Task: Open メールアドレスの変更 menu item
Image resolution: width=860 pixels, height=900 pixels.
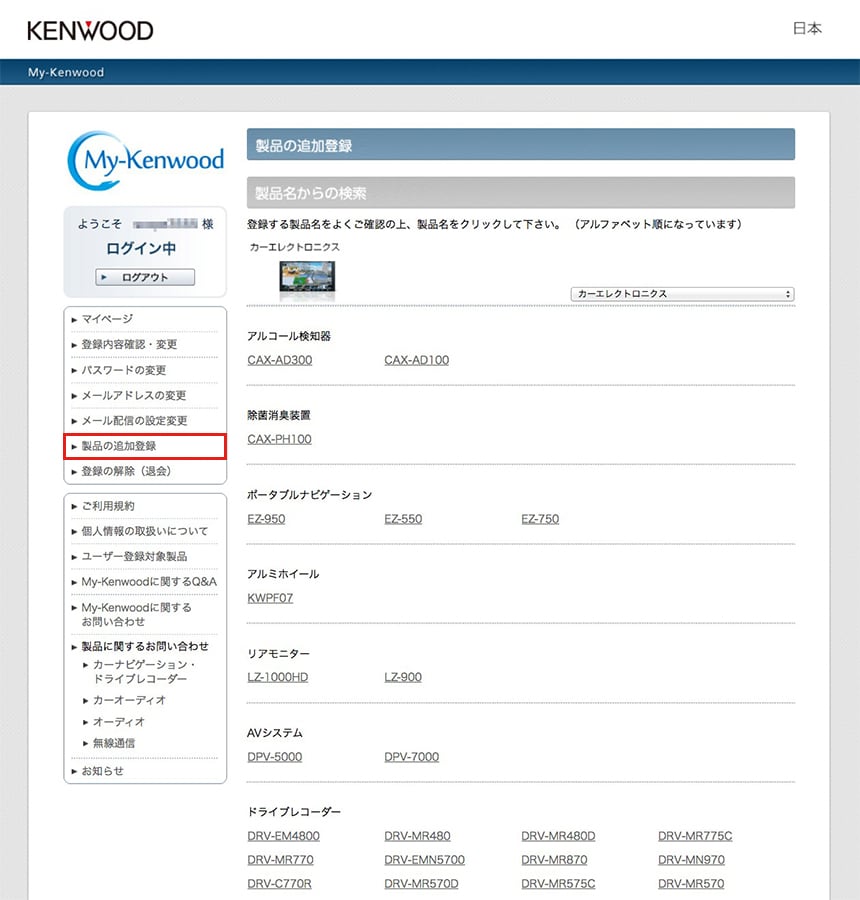Action: click(133, 396)
